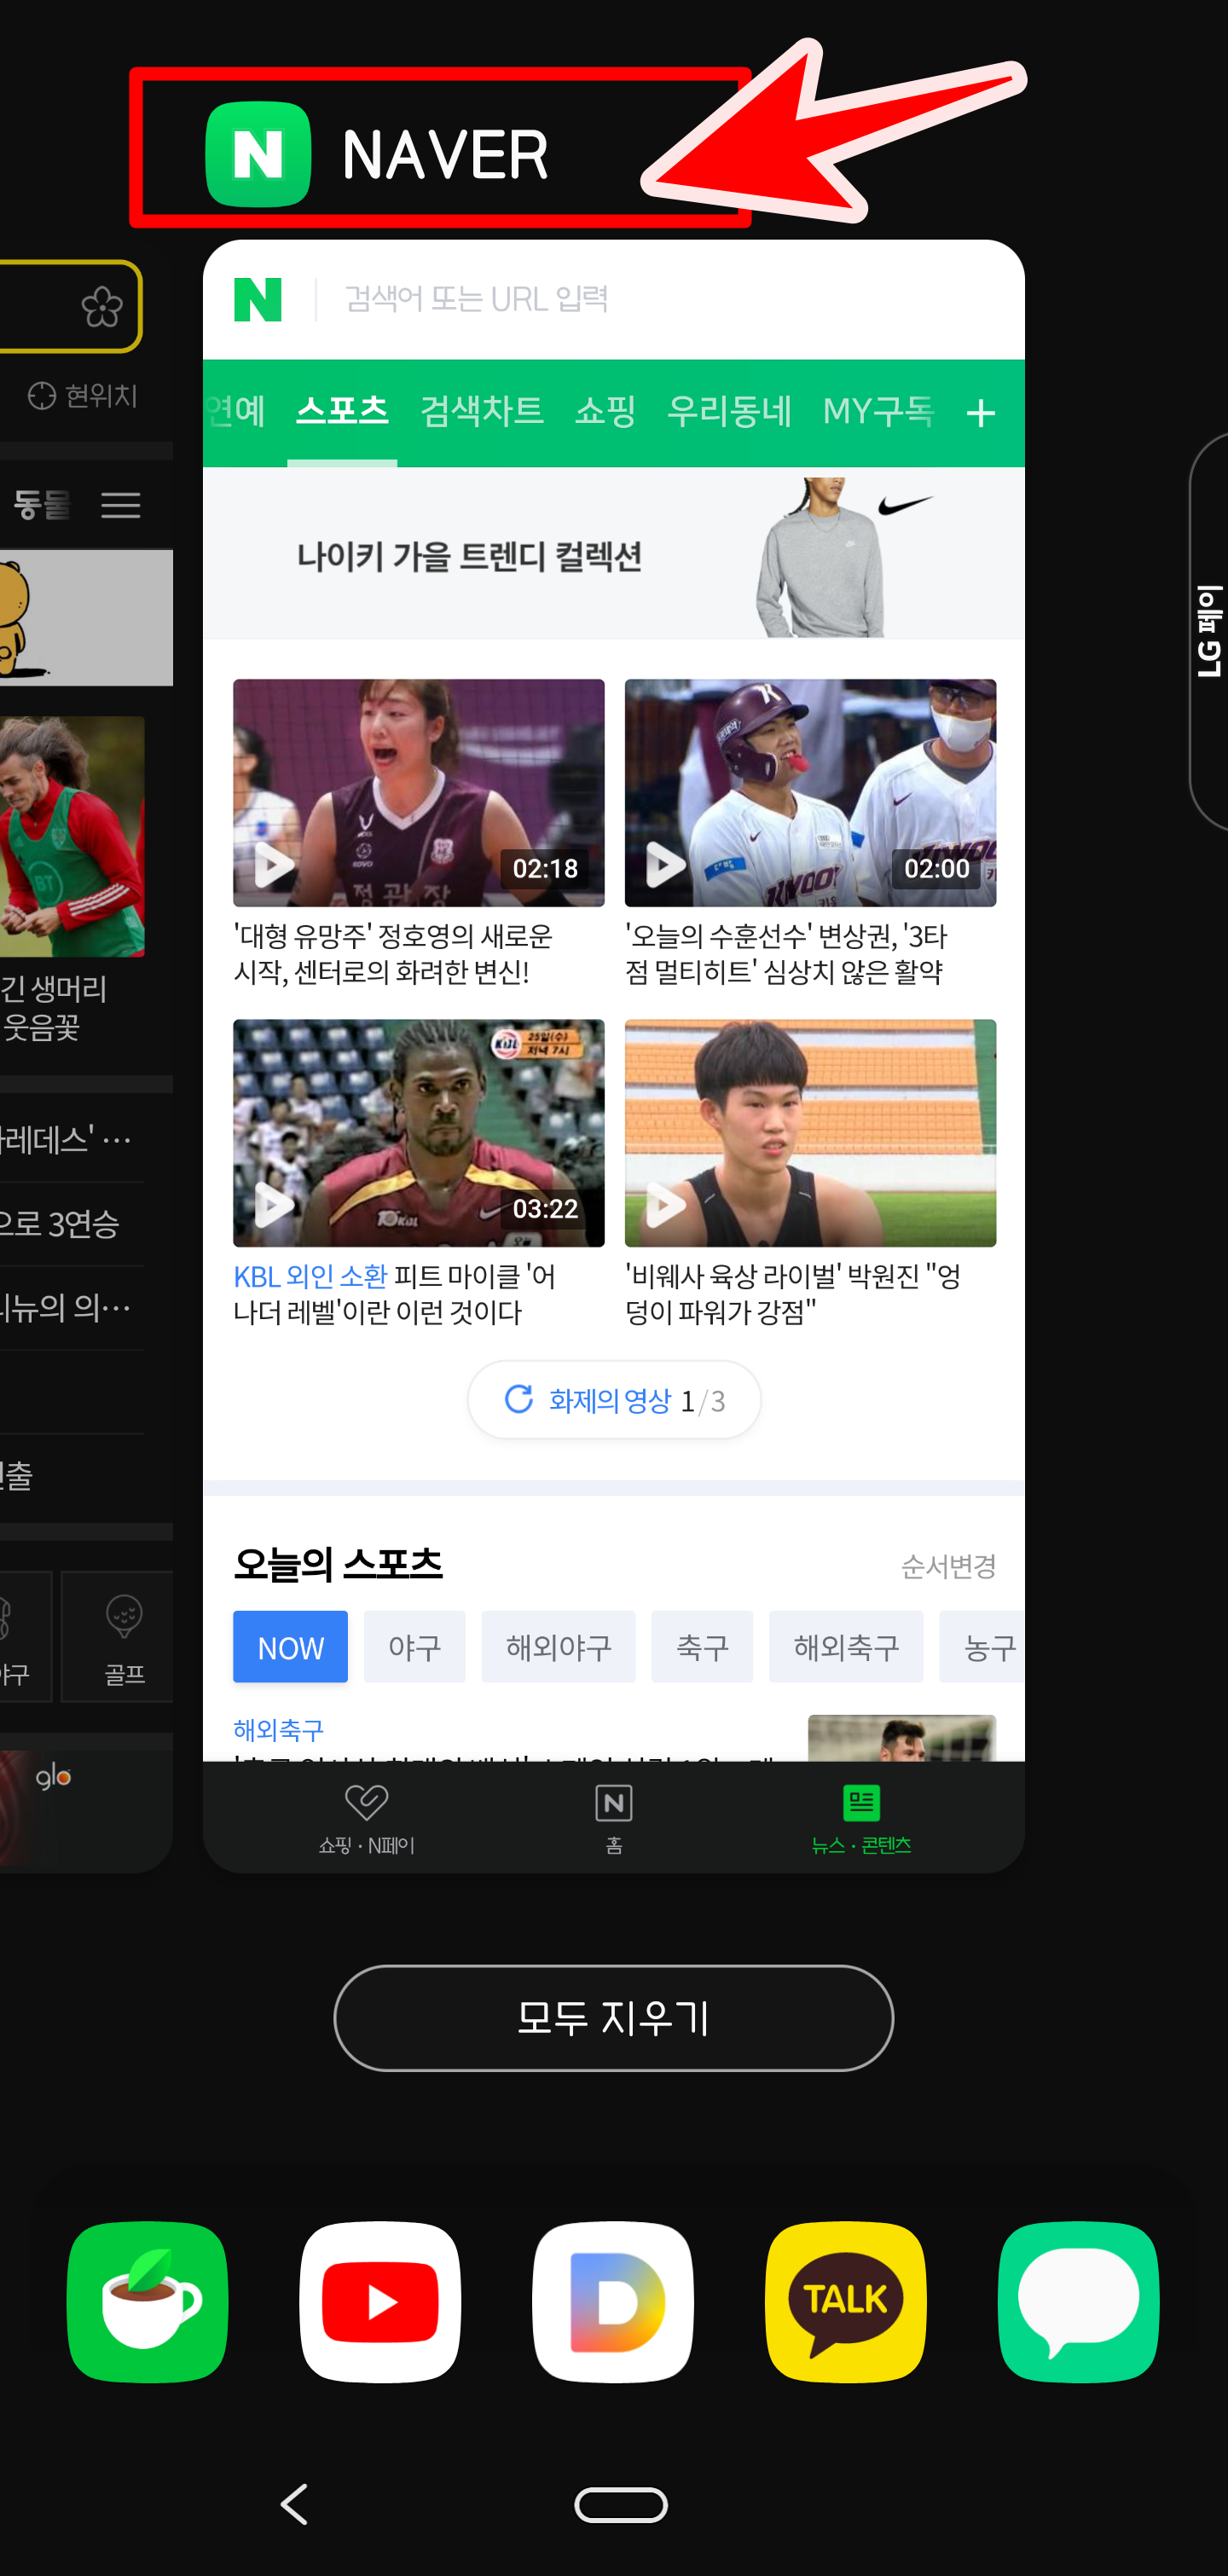
Task: Tap the 골프 icon in left app card
Action: tap(124, 1635)
